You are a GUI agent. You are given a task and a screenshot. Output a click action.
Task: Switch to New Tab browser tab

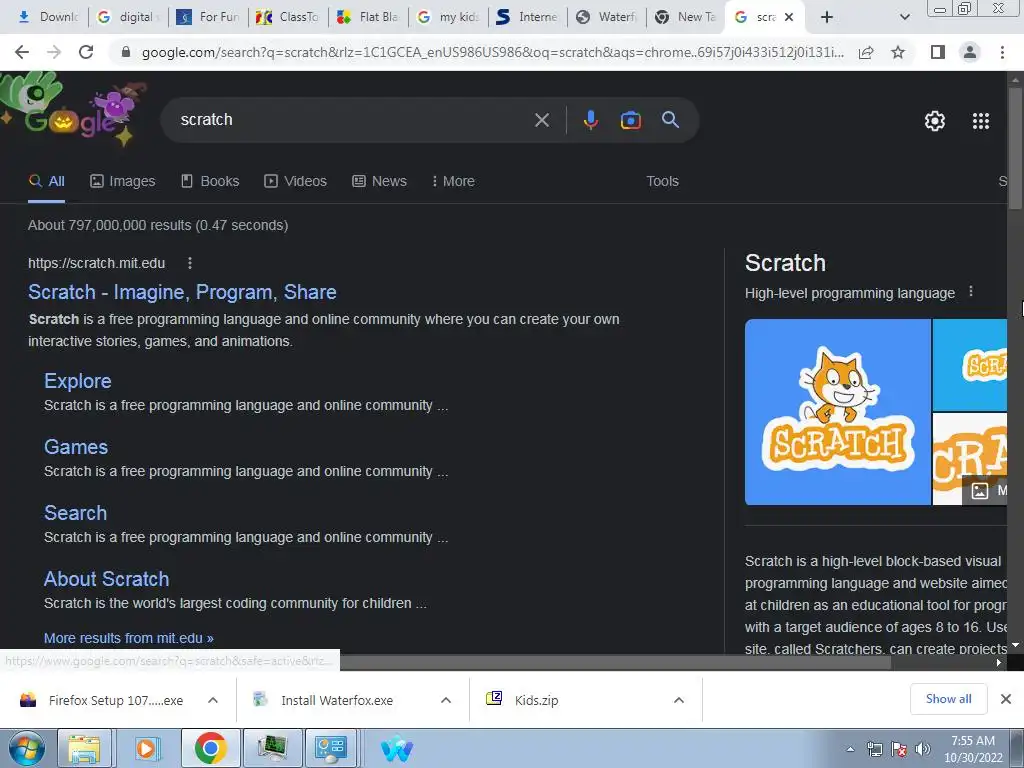686,17
